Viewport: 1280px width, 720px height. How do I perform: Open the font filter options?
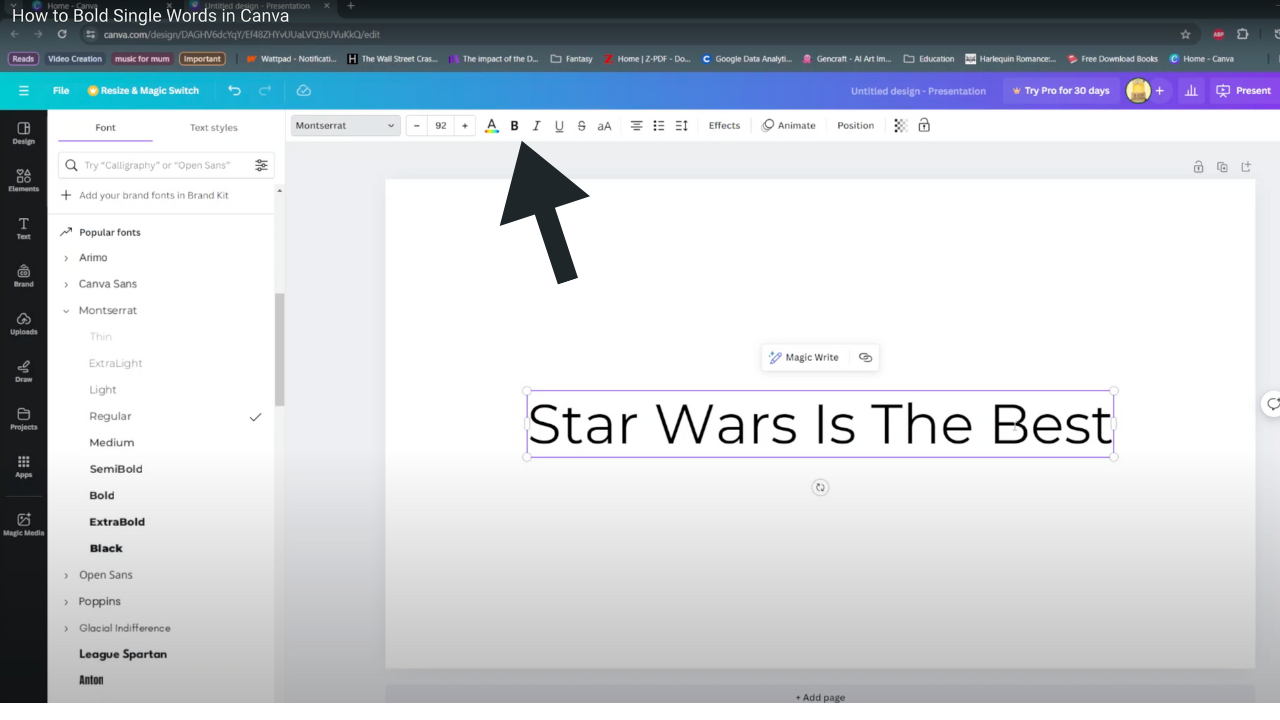tap(261, 165)
